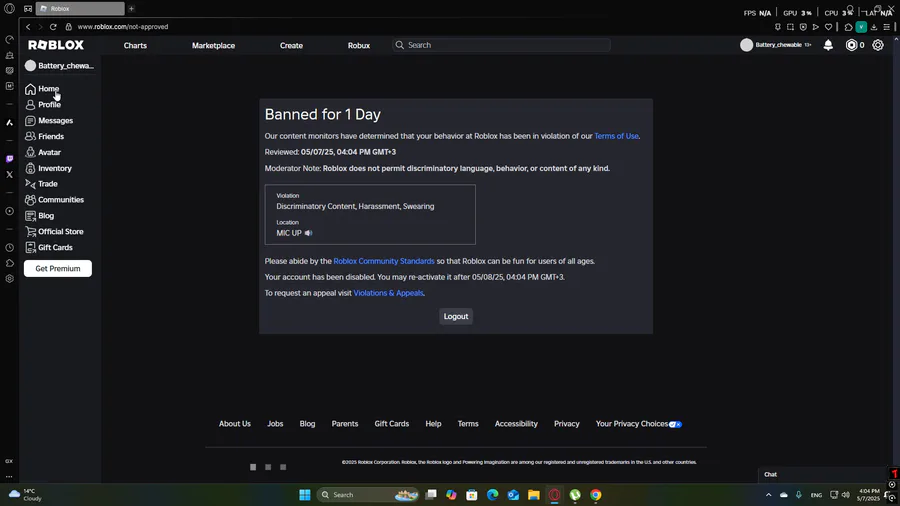
Task: Reload the page with the refresh button
Action: (x=53, y=26)
